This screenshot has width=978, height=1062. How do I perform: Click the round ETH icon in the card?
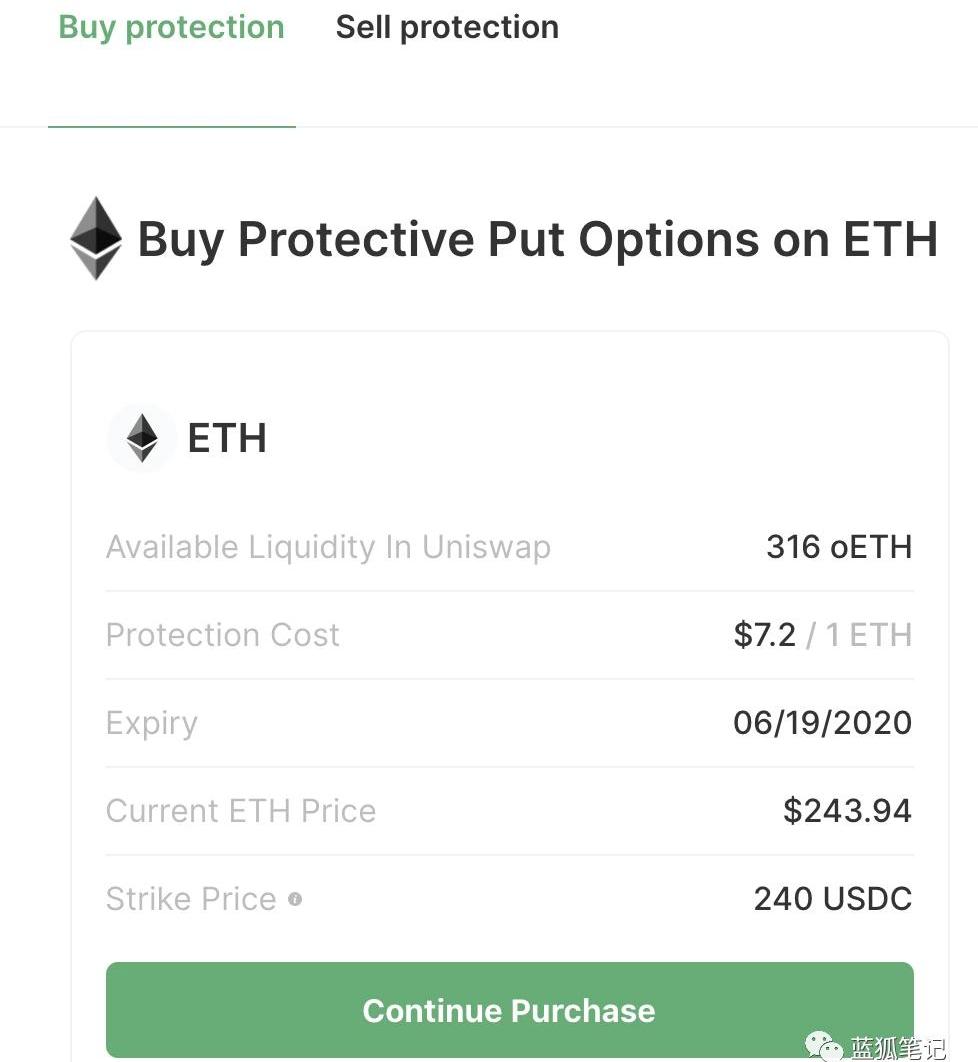142,438
